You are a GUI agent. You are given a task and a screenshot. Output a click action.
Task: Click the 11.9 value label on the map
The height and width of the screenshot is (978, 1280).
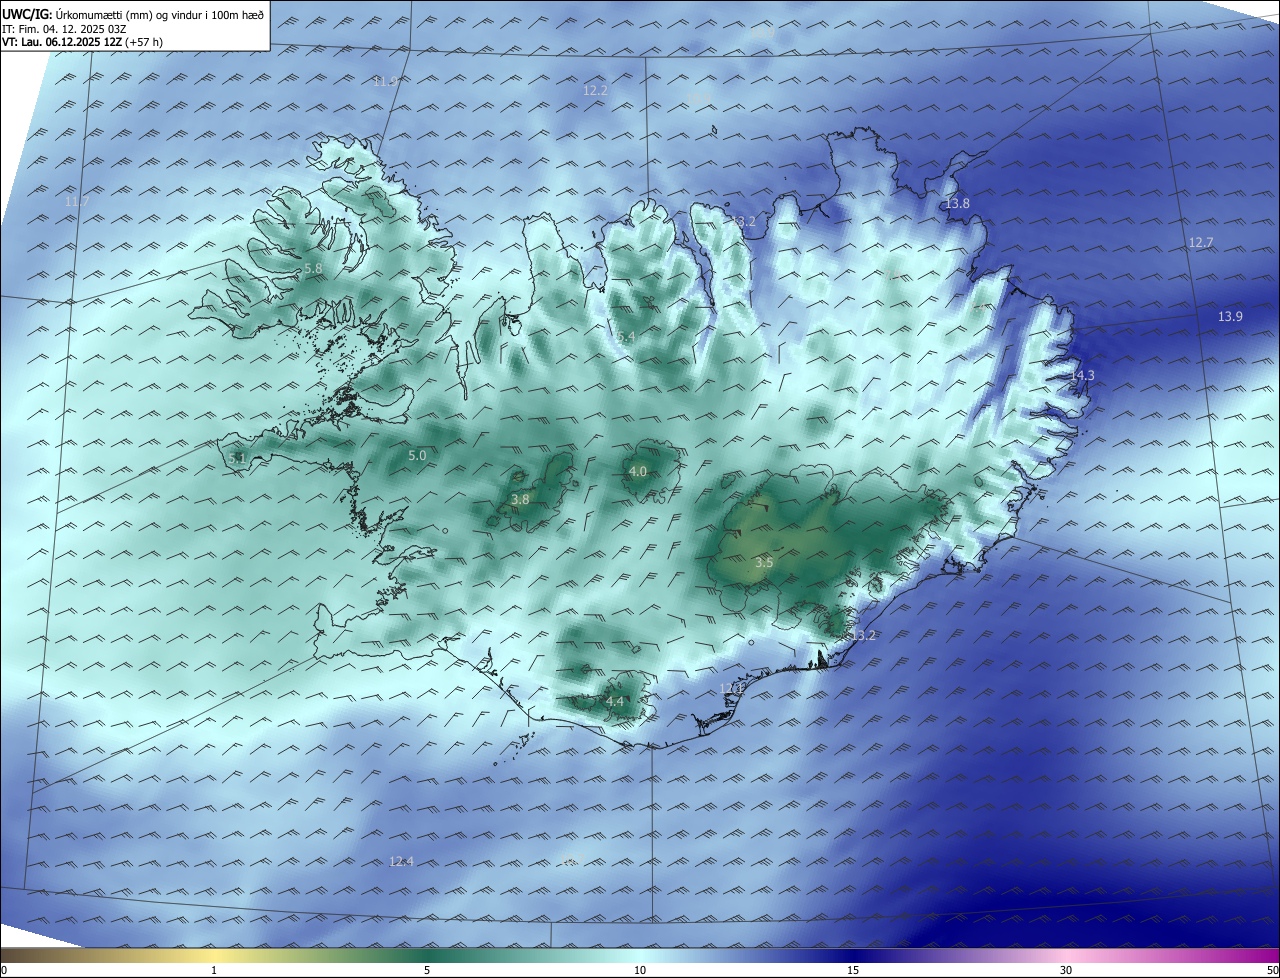(x=385, y=81)
